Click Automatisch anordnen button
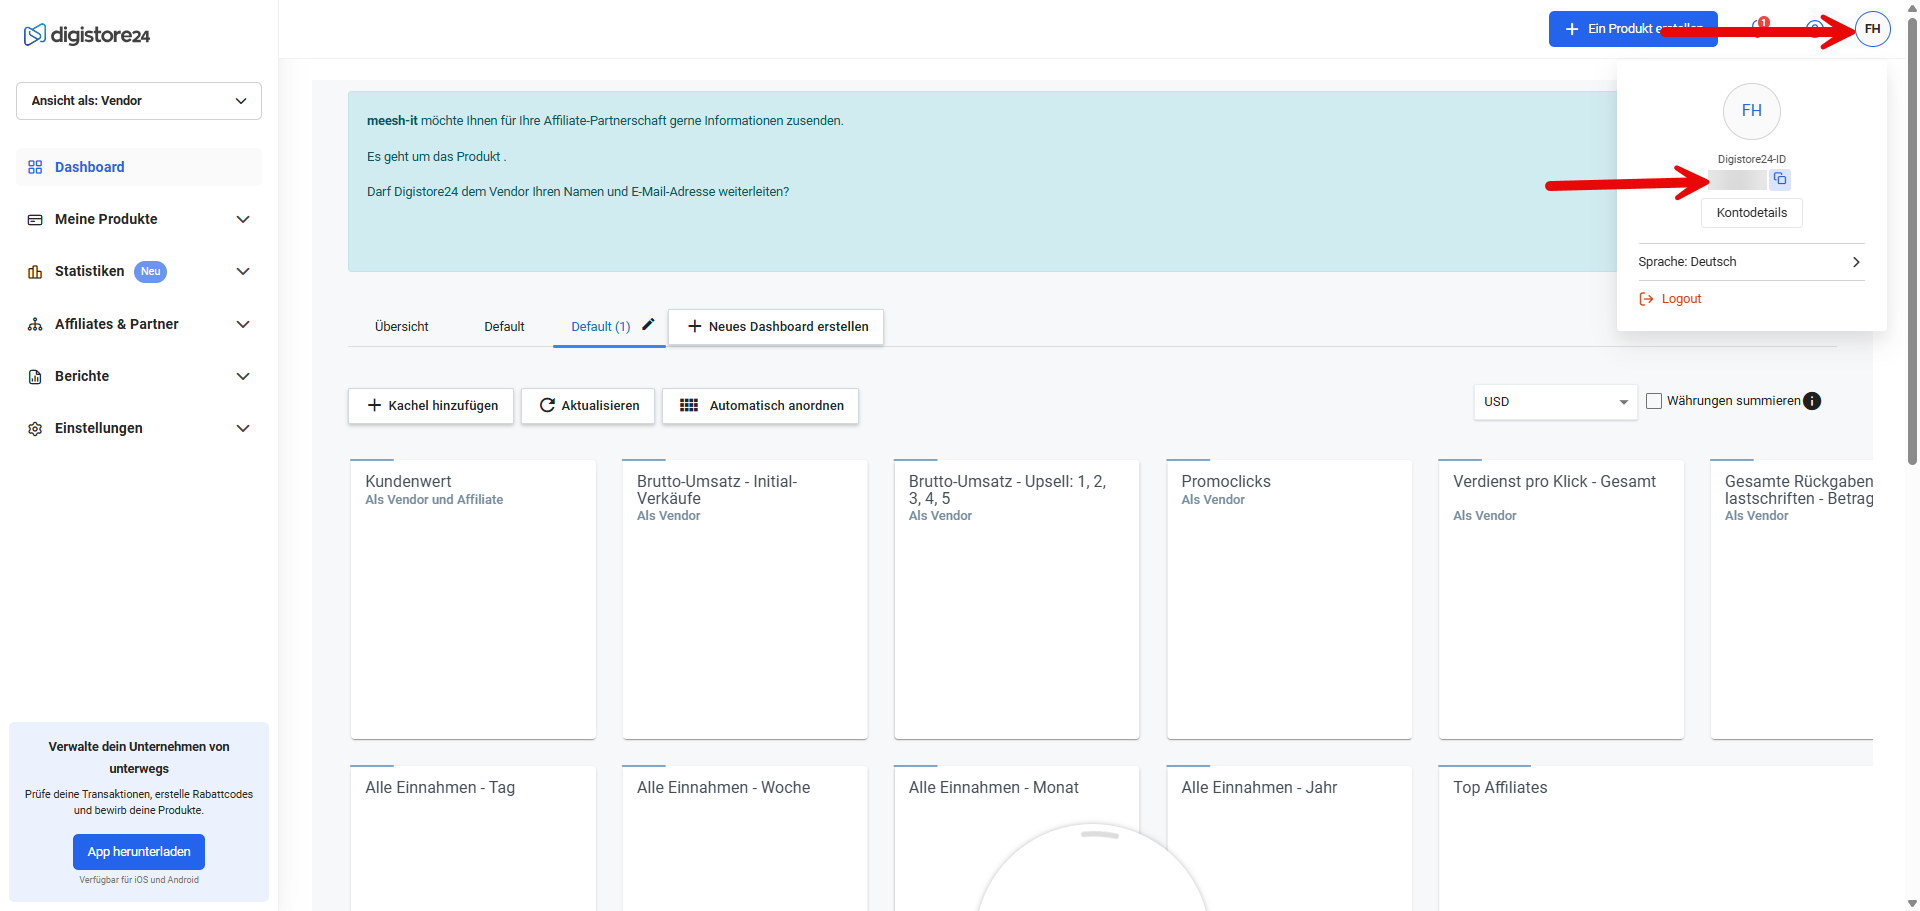The image size is (1920, 911). (x=760, y=406)
